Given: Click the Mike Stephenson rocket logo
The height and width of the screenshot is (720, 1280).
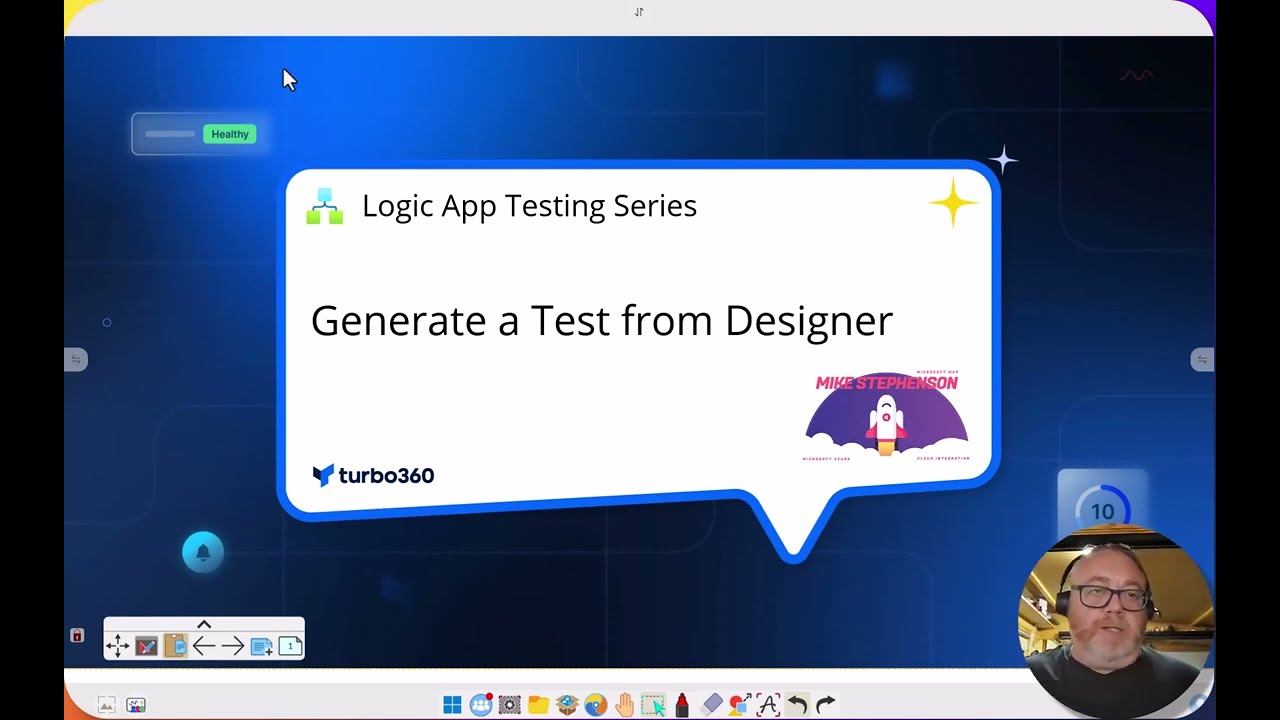Looking at the screenshot, I should coord(887,418).
